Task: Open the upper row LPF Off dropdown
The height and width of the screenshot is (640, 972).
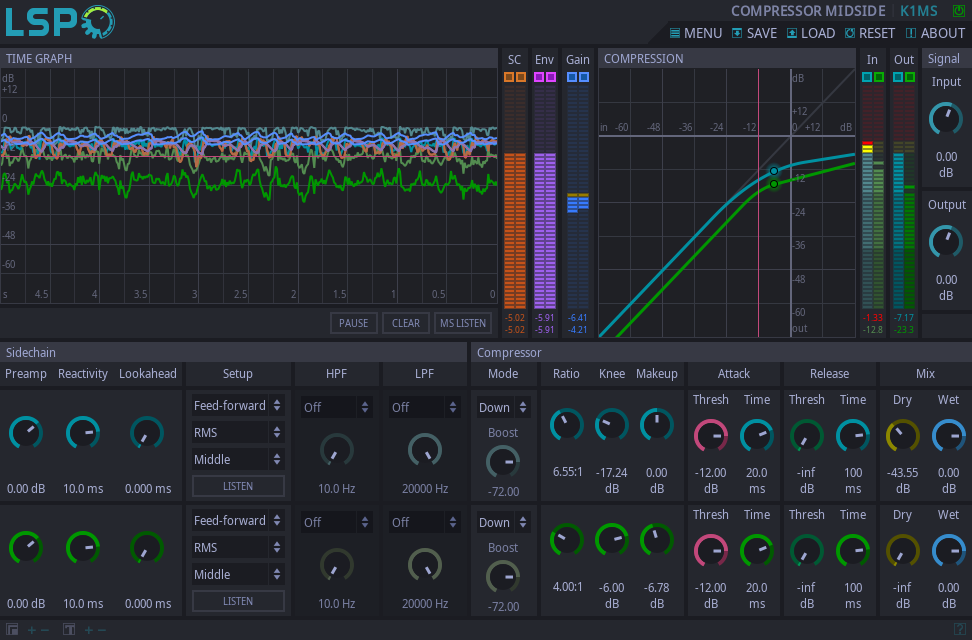Action: (x=425, y=407)
